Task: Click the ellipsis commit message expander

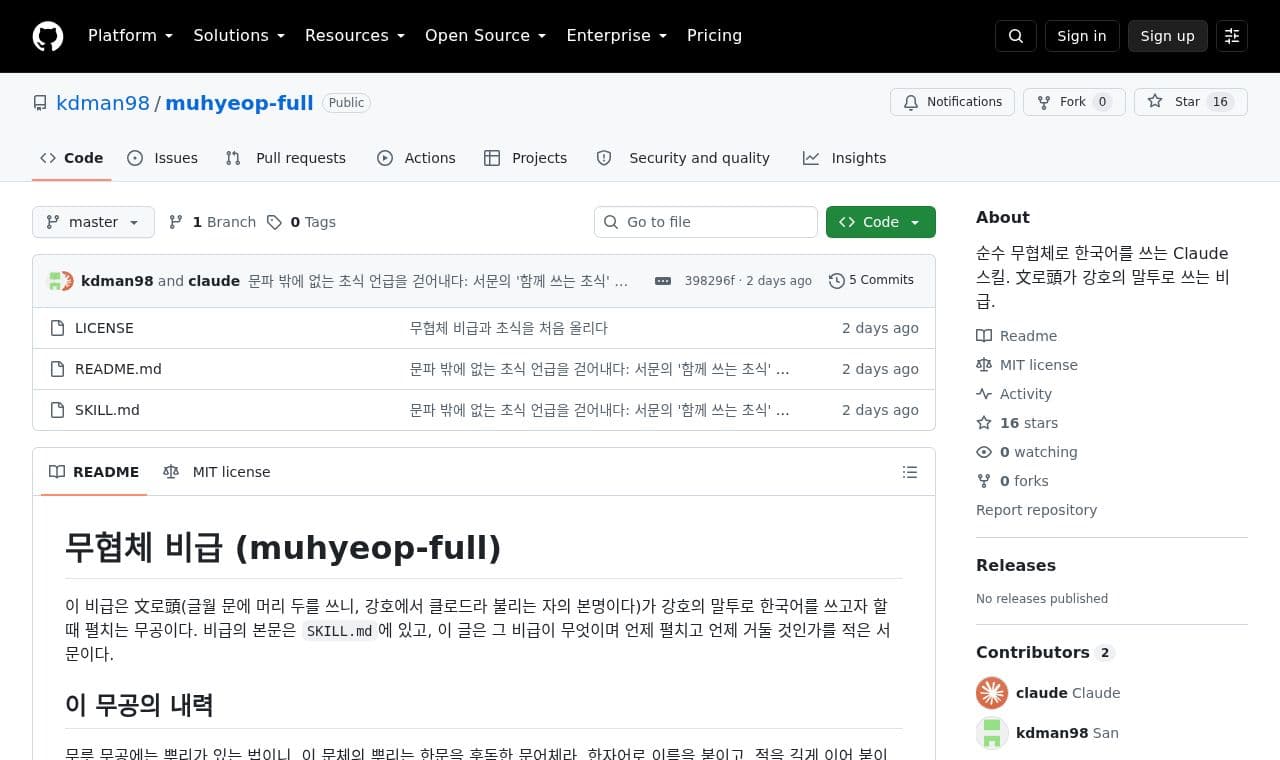Action: 663,281
